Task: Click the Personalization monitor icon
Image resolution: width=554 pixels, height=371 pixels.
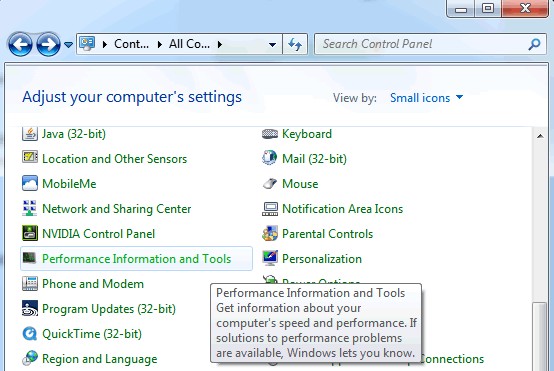Action: 270,258
